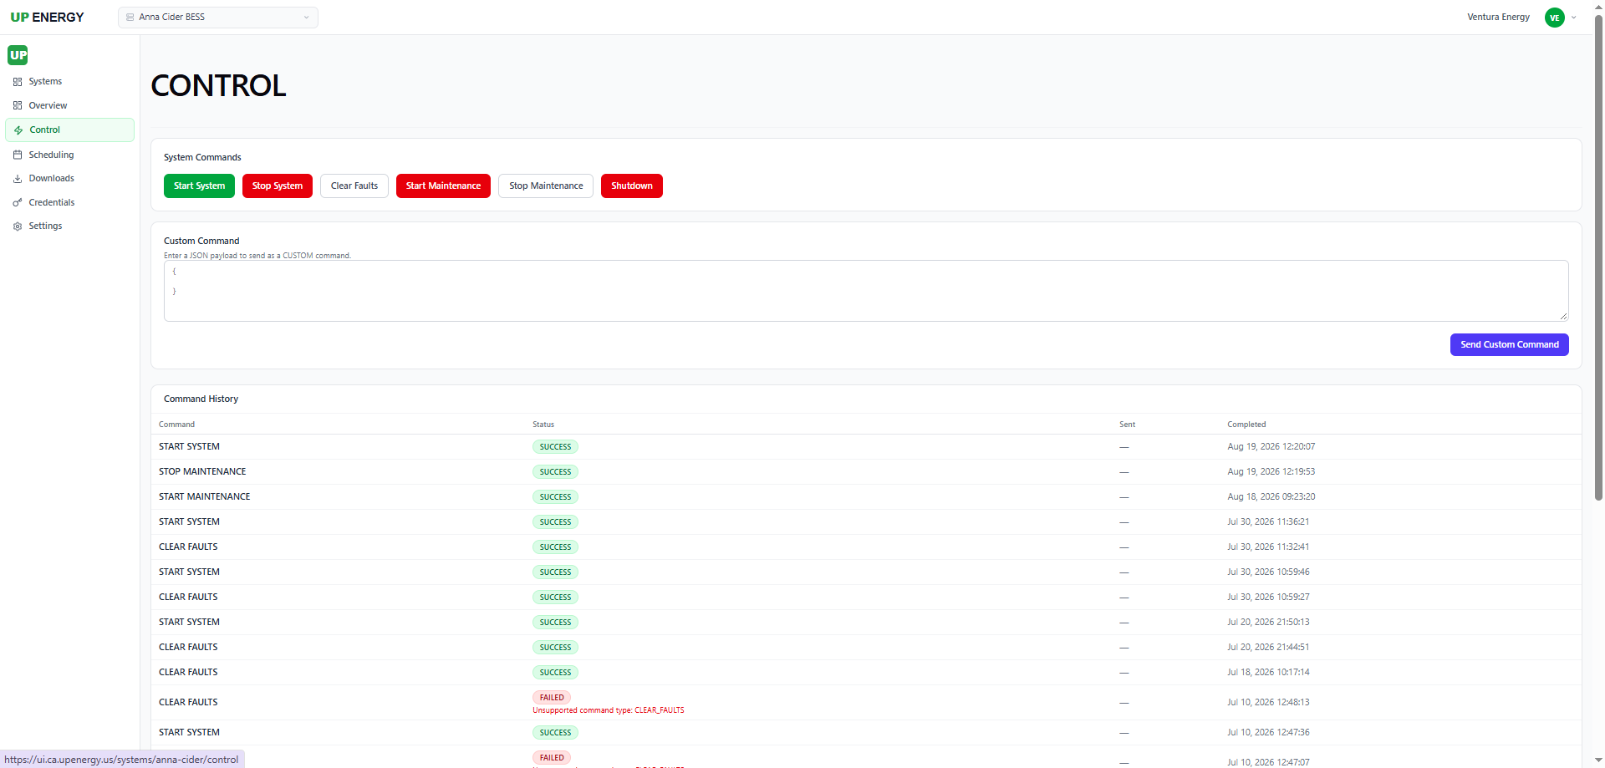This screenshot has width=1605, height=768.
Task: Click the Sent column header
Action: tap(1127, 425)
